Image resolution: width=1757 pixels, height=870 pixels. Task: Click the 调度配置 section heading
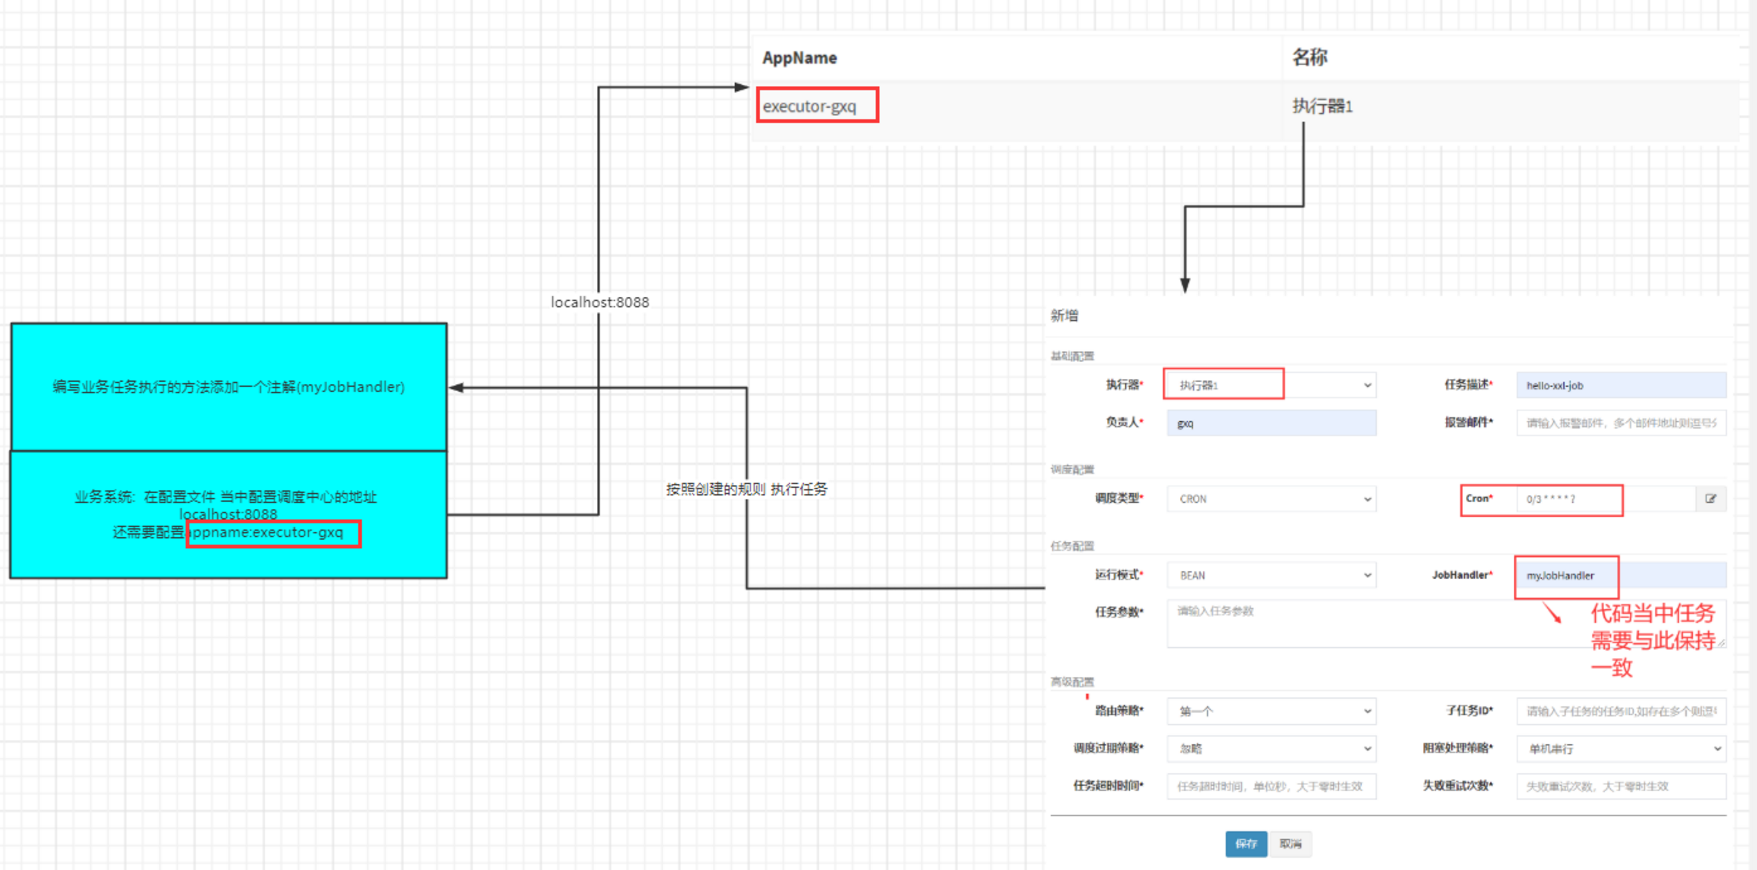point(1072,469)
